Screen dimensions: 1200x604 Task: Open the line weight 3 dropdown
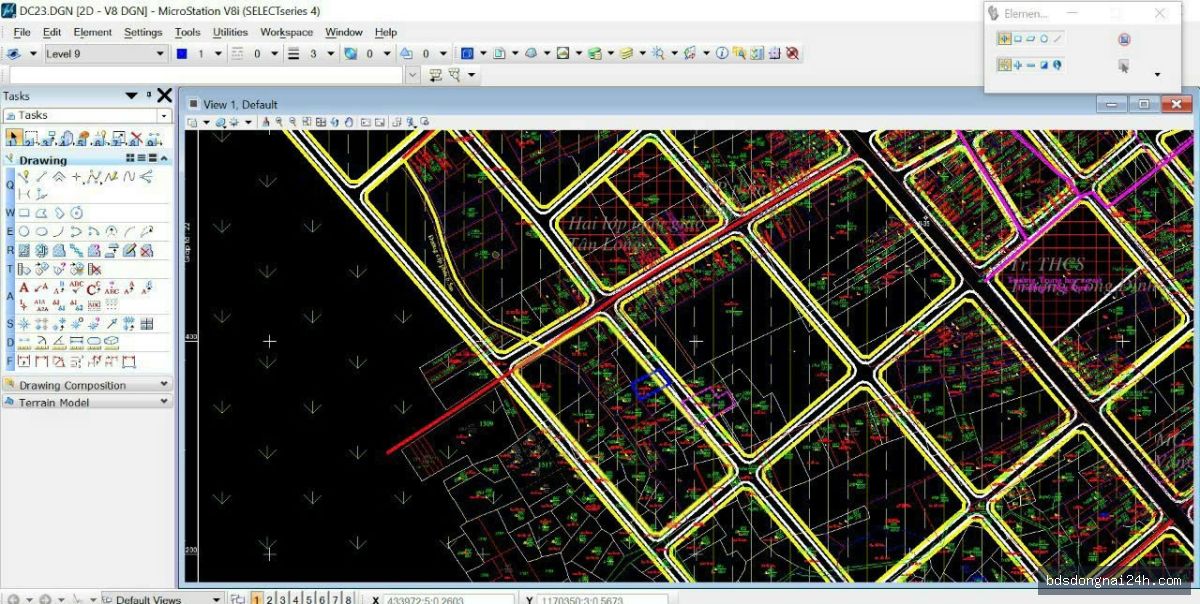click(329, 53)
